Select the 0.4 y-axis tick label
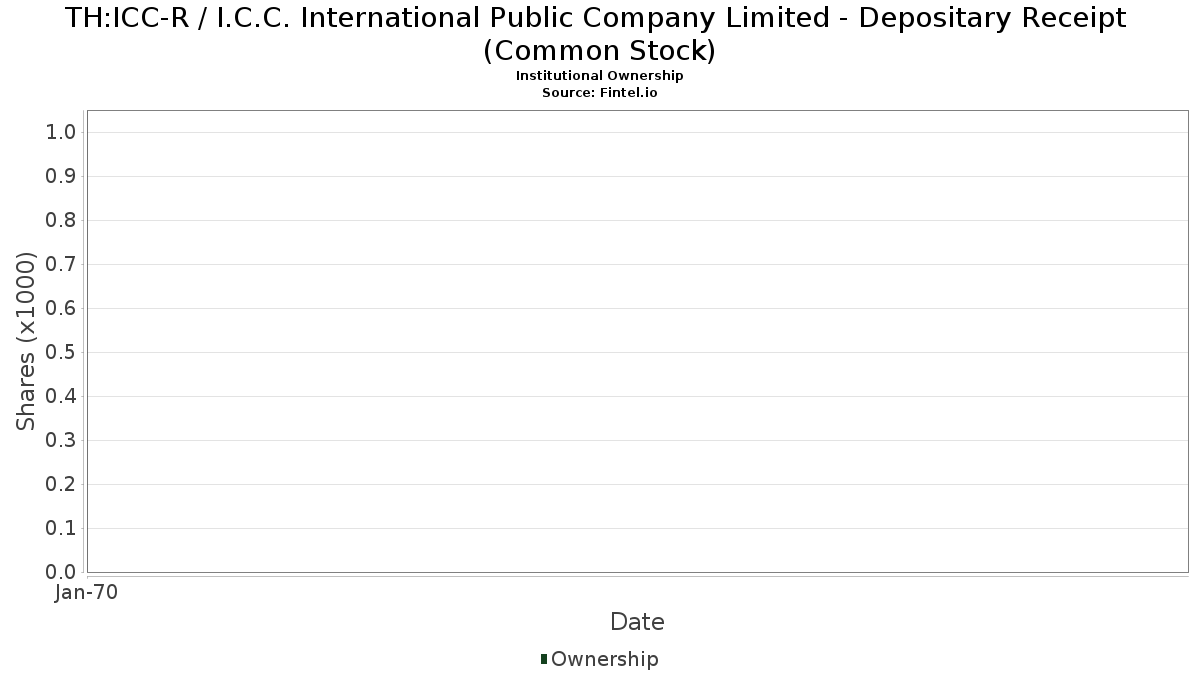1200x675 pixels. (x=62, y=397)
